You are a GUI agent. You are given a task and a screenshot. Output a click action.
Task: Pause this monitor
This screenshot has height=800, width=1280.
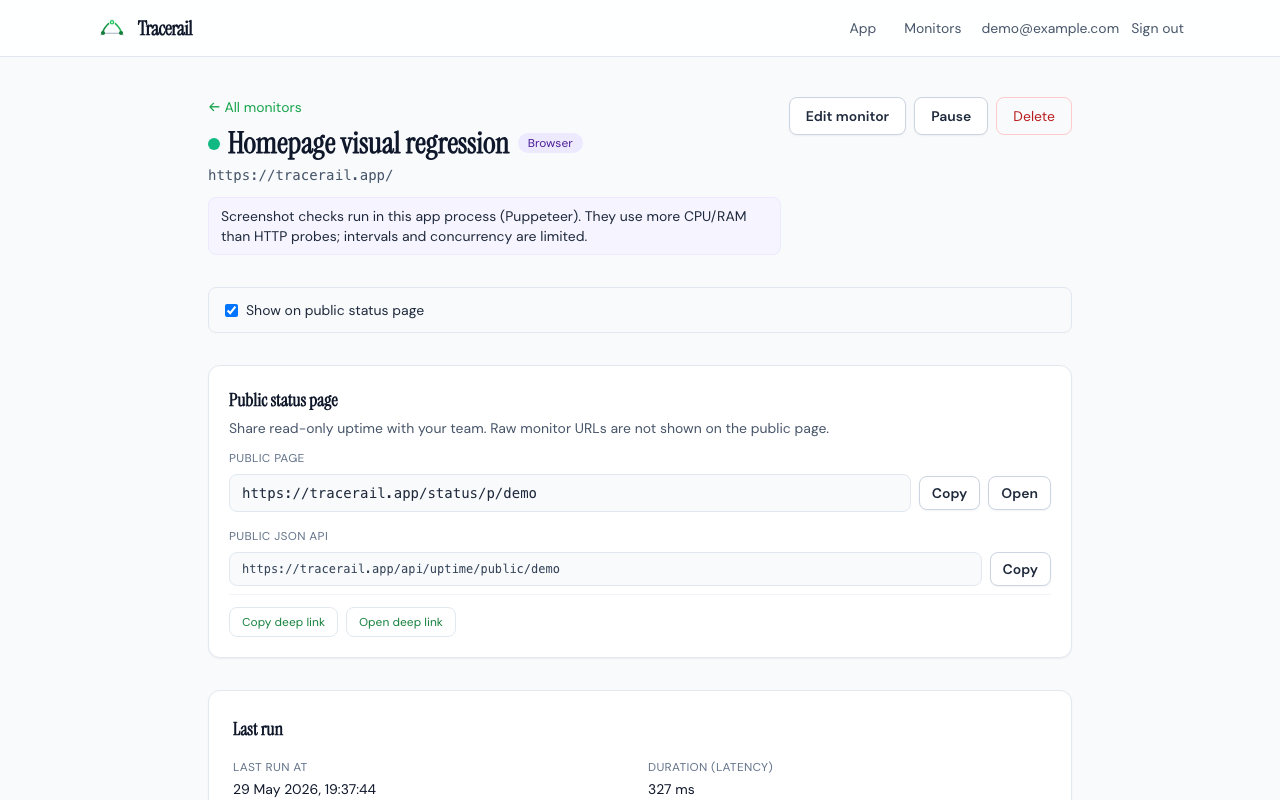951,116
